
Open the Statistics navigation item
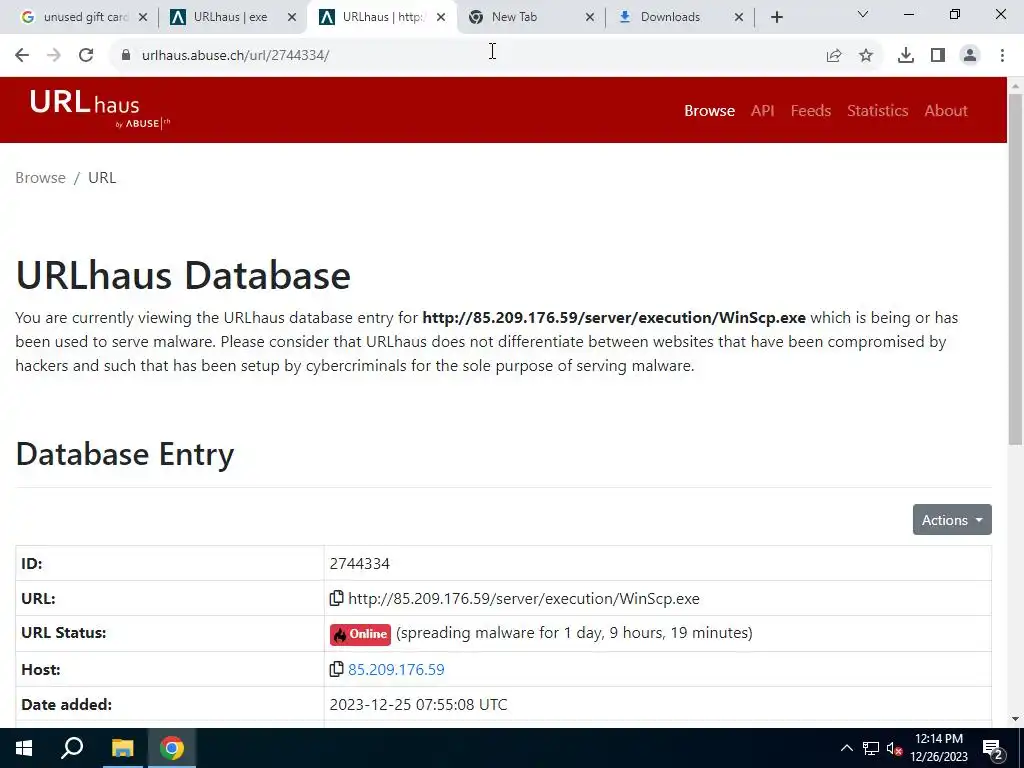click(x=877, y=110)
